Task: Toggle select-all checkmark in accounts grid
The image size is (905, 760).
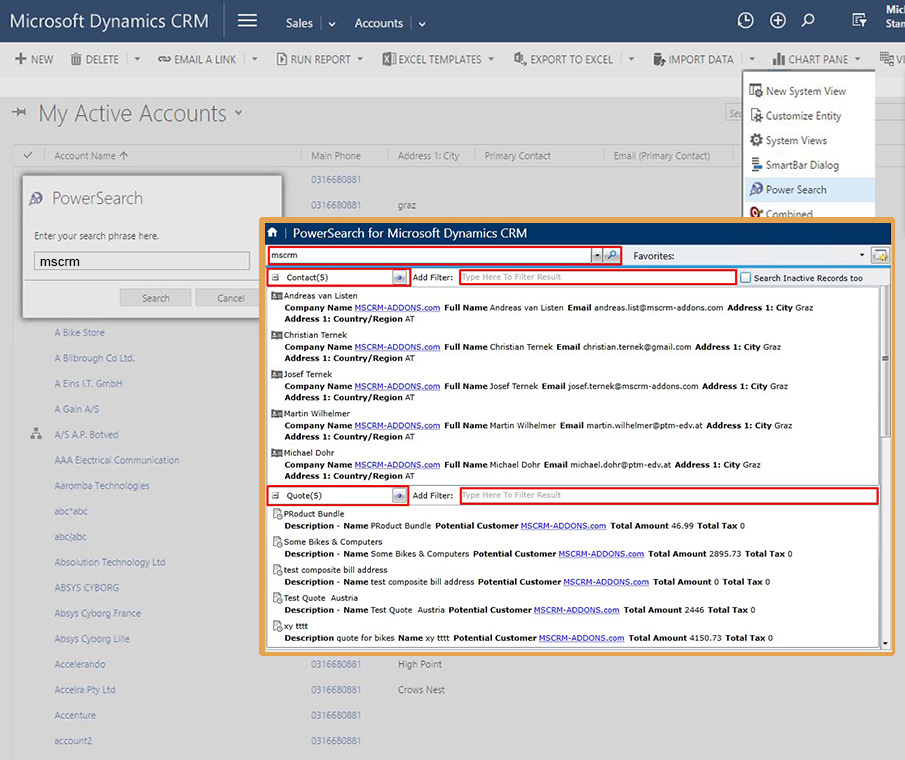Action: [28, 155]
